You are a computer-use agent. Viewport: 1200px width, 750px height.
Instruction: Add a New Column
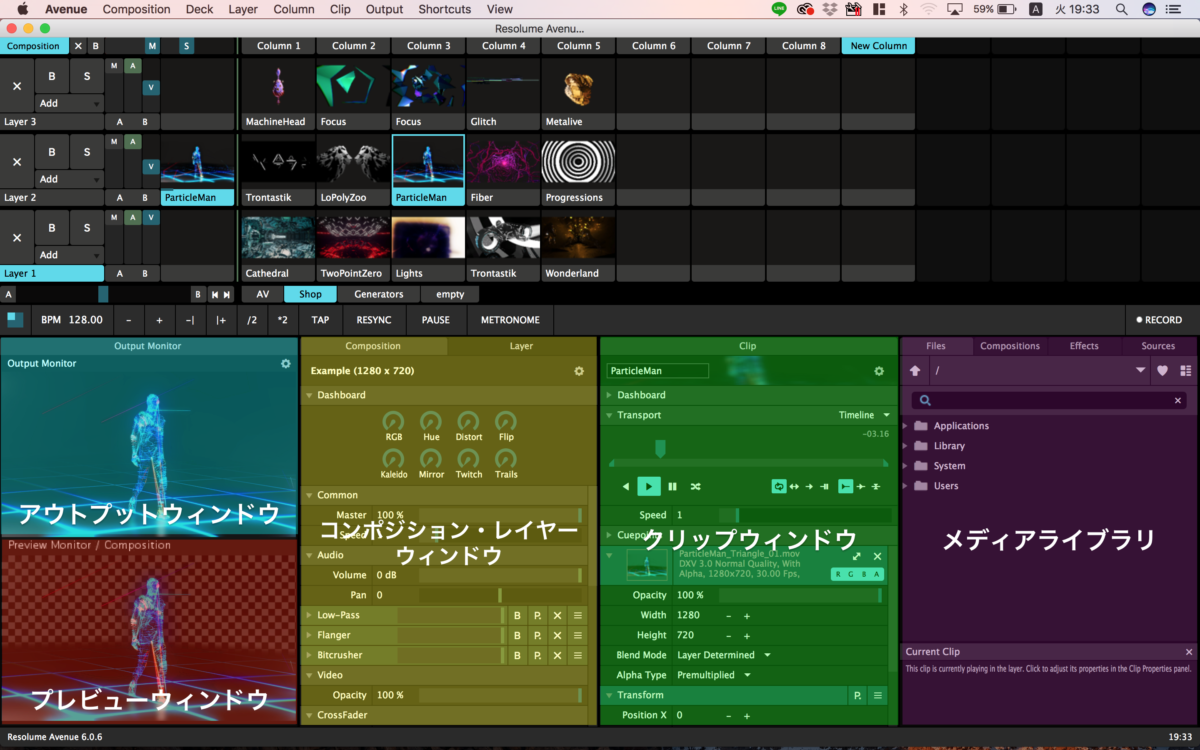click(x=879, y=46)
